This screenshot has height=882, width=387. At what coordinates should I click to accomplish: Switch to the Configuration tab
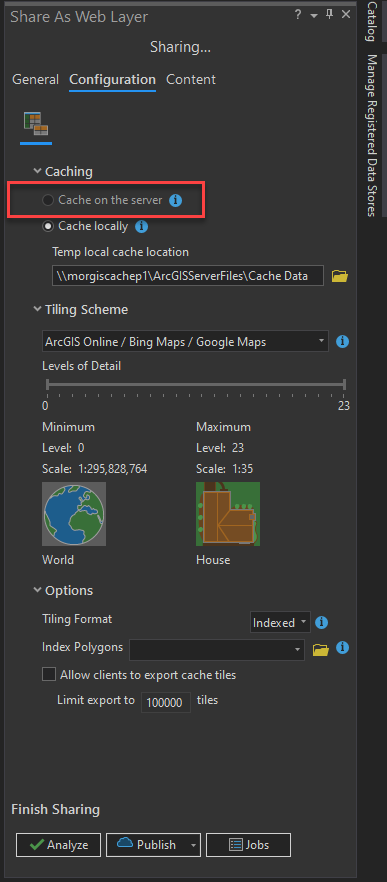click(x=112, y=79)
